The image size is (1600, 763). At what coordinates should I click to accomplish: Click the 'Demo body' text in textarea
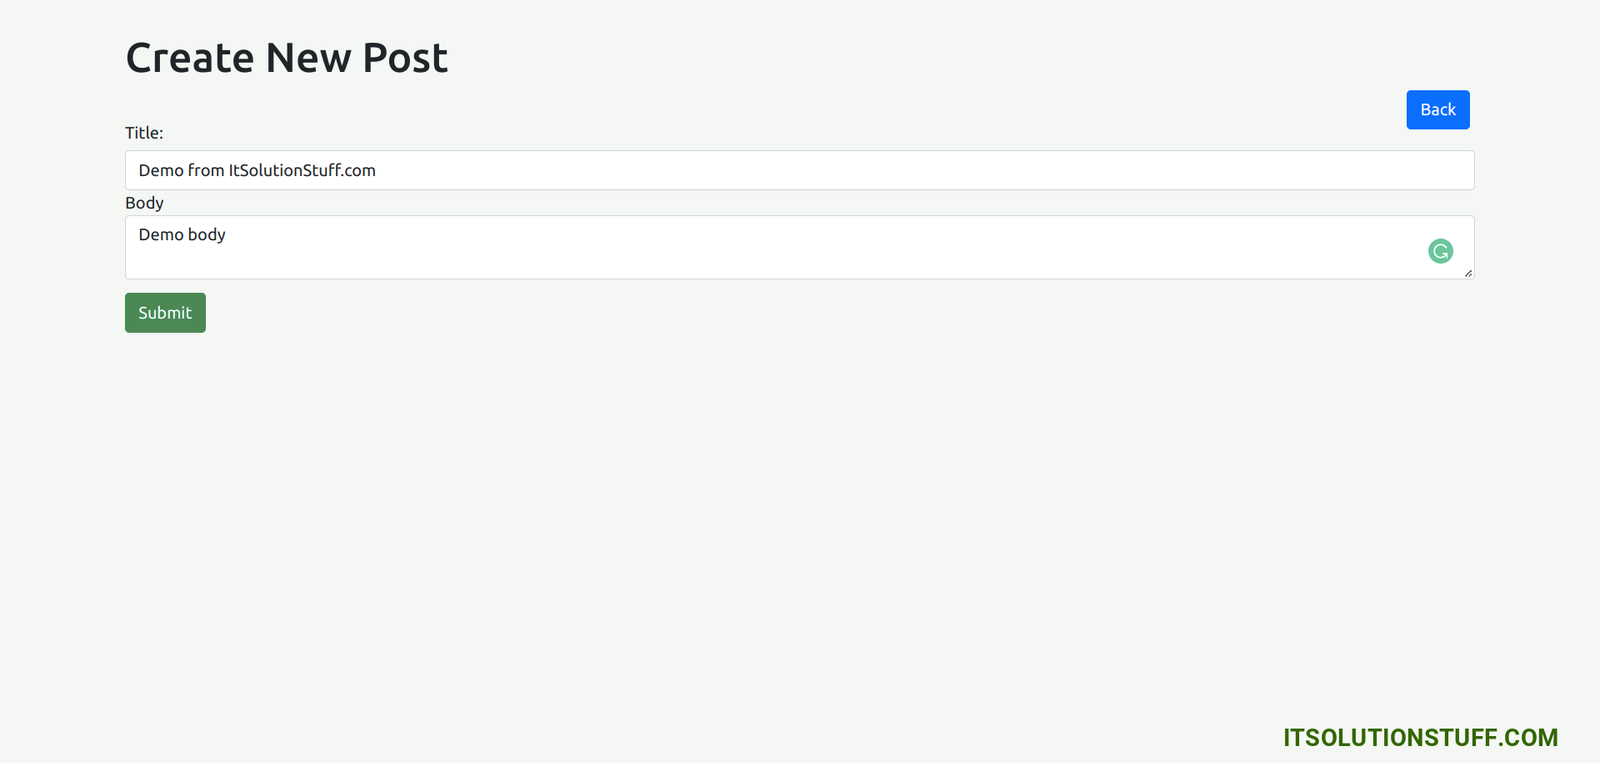182,235
